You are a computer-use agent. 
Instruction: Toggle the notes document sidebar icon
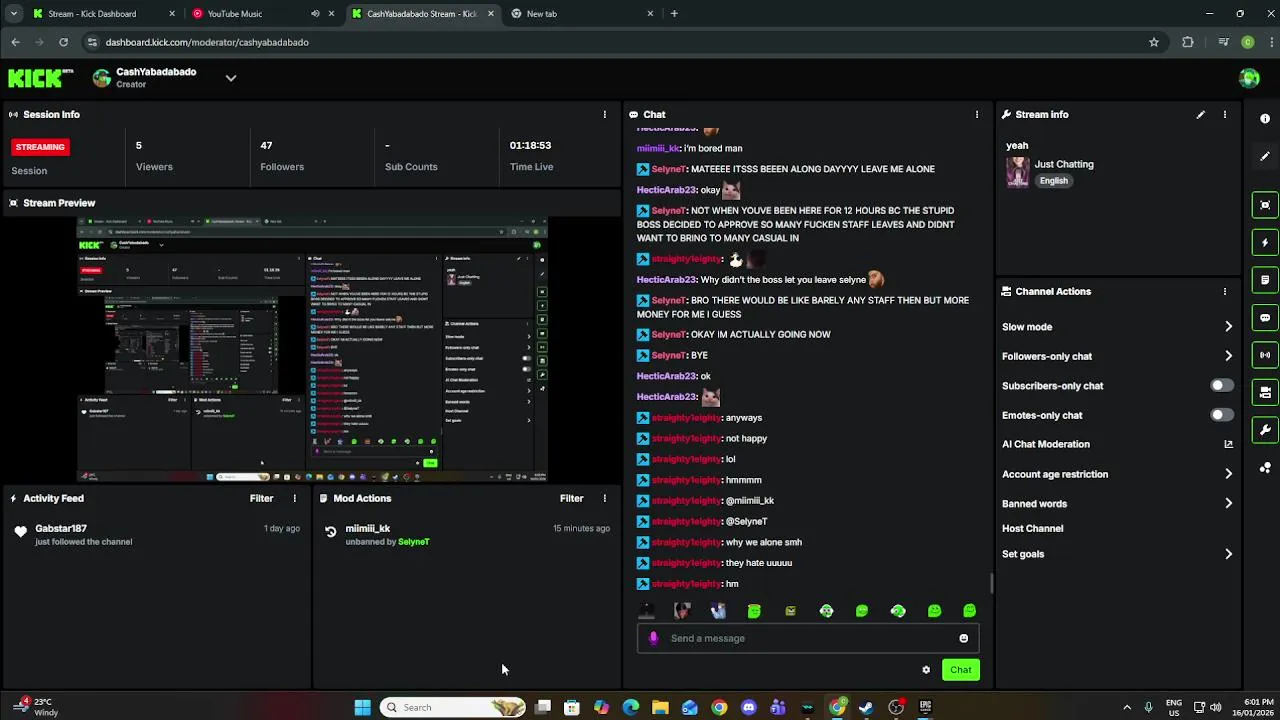click(x=1265, y=280)
